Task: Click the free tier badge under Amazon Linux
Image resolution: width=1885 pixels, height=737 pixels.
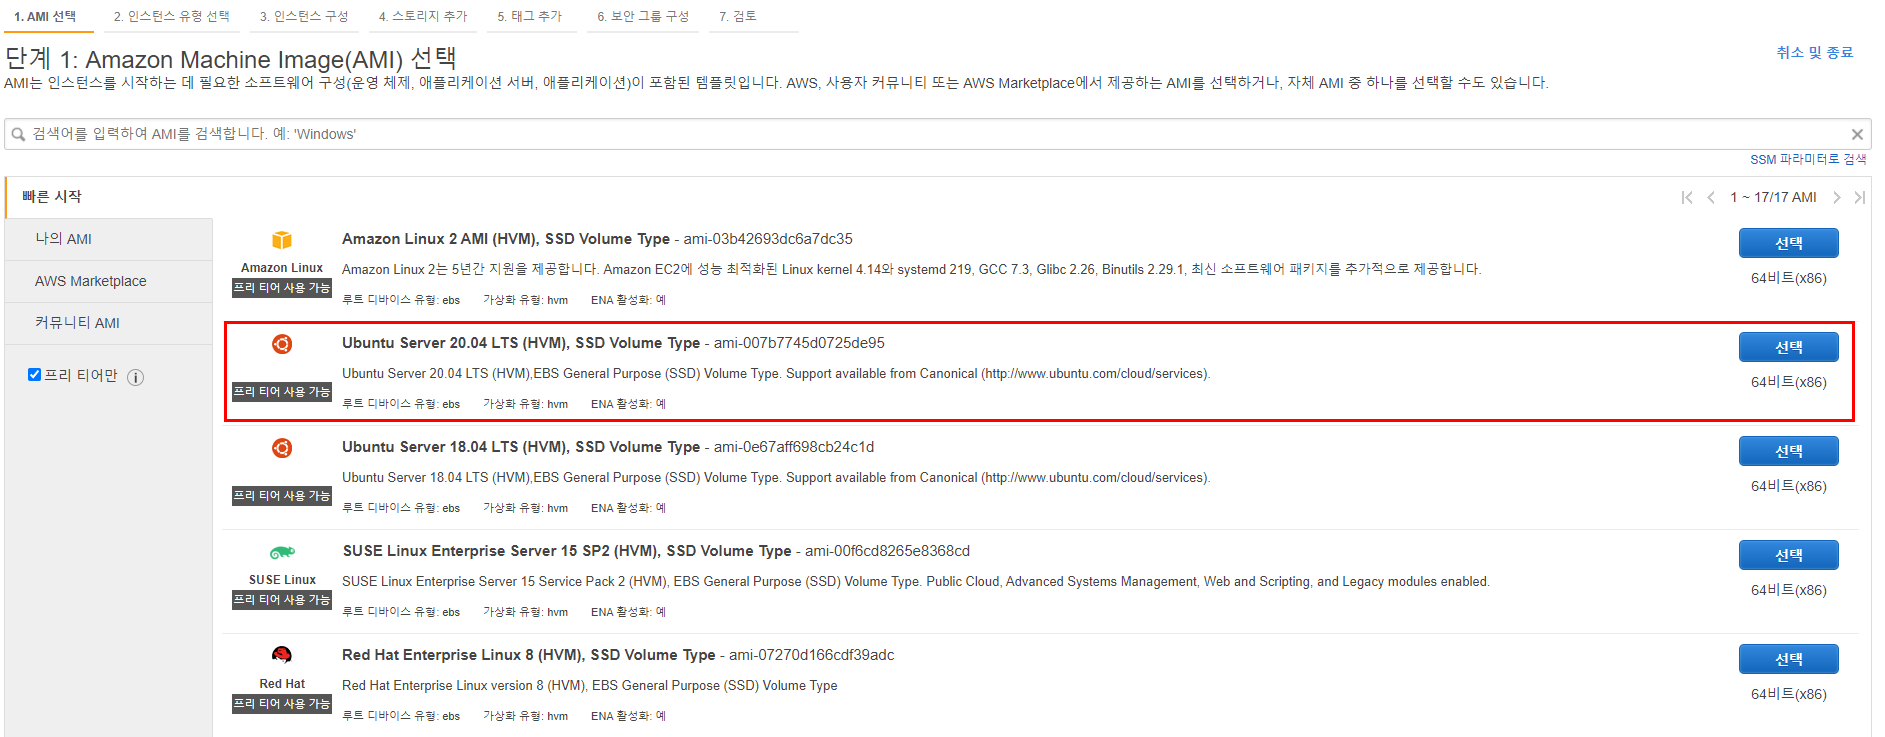Action: (282, 288)
